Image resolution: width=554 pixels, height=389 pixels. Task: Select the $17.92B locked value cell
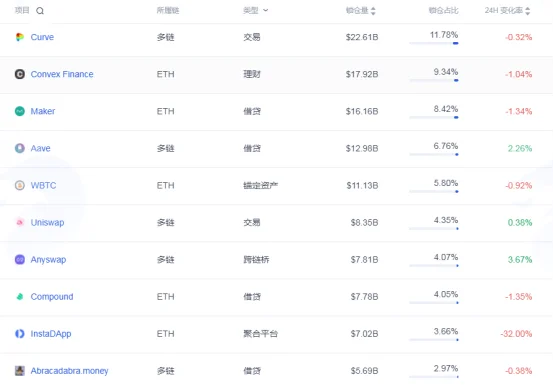tap(362, 74)
